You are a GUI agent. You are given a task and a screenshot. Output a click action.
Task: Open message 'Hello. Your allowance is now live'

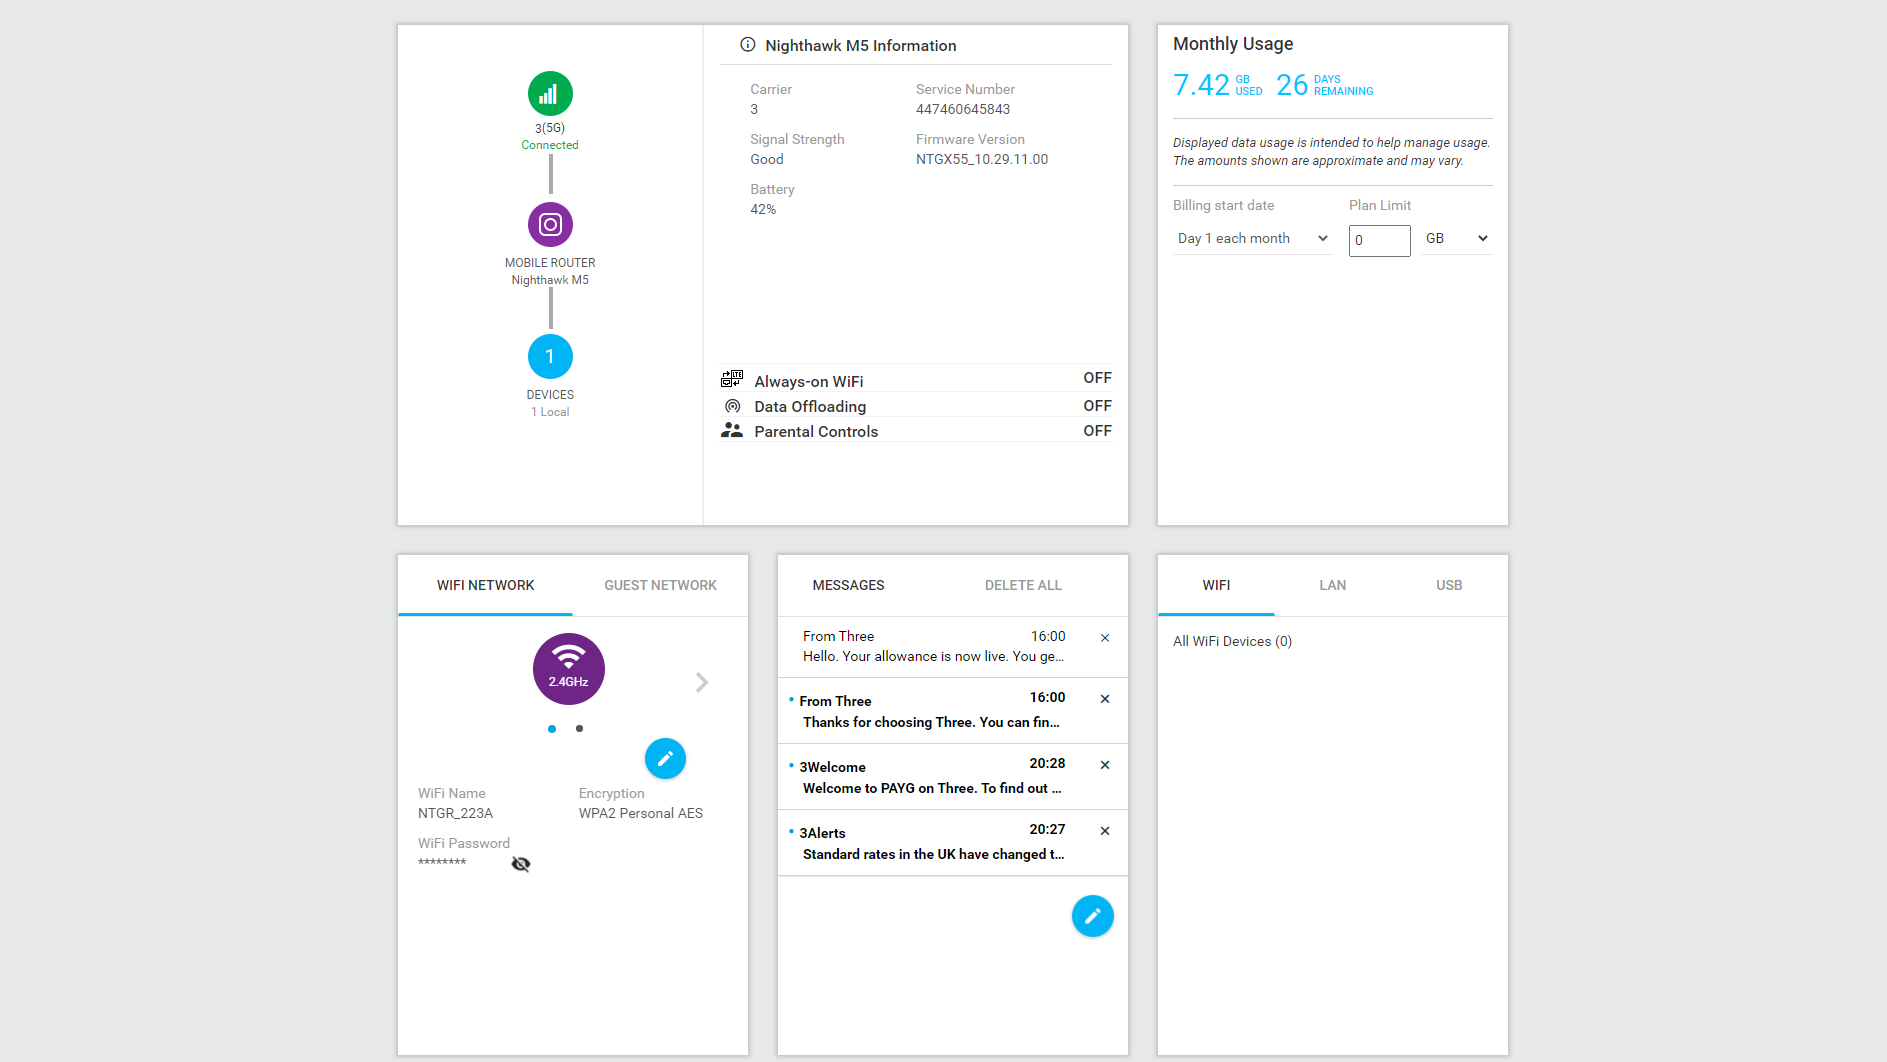[934, 647]
